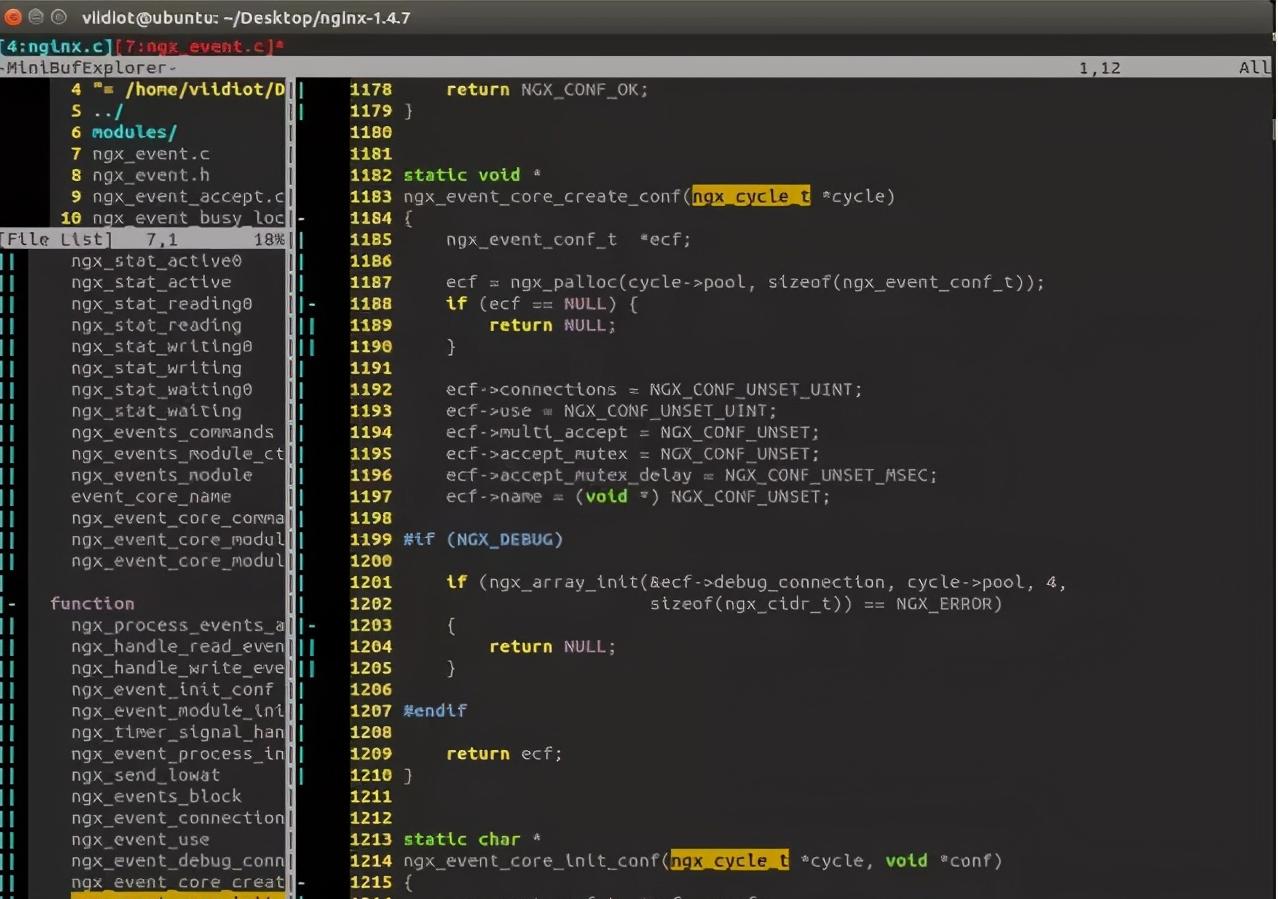
Task: Select ngx_send_lowat in the tag list
Action: pos(145,775)
